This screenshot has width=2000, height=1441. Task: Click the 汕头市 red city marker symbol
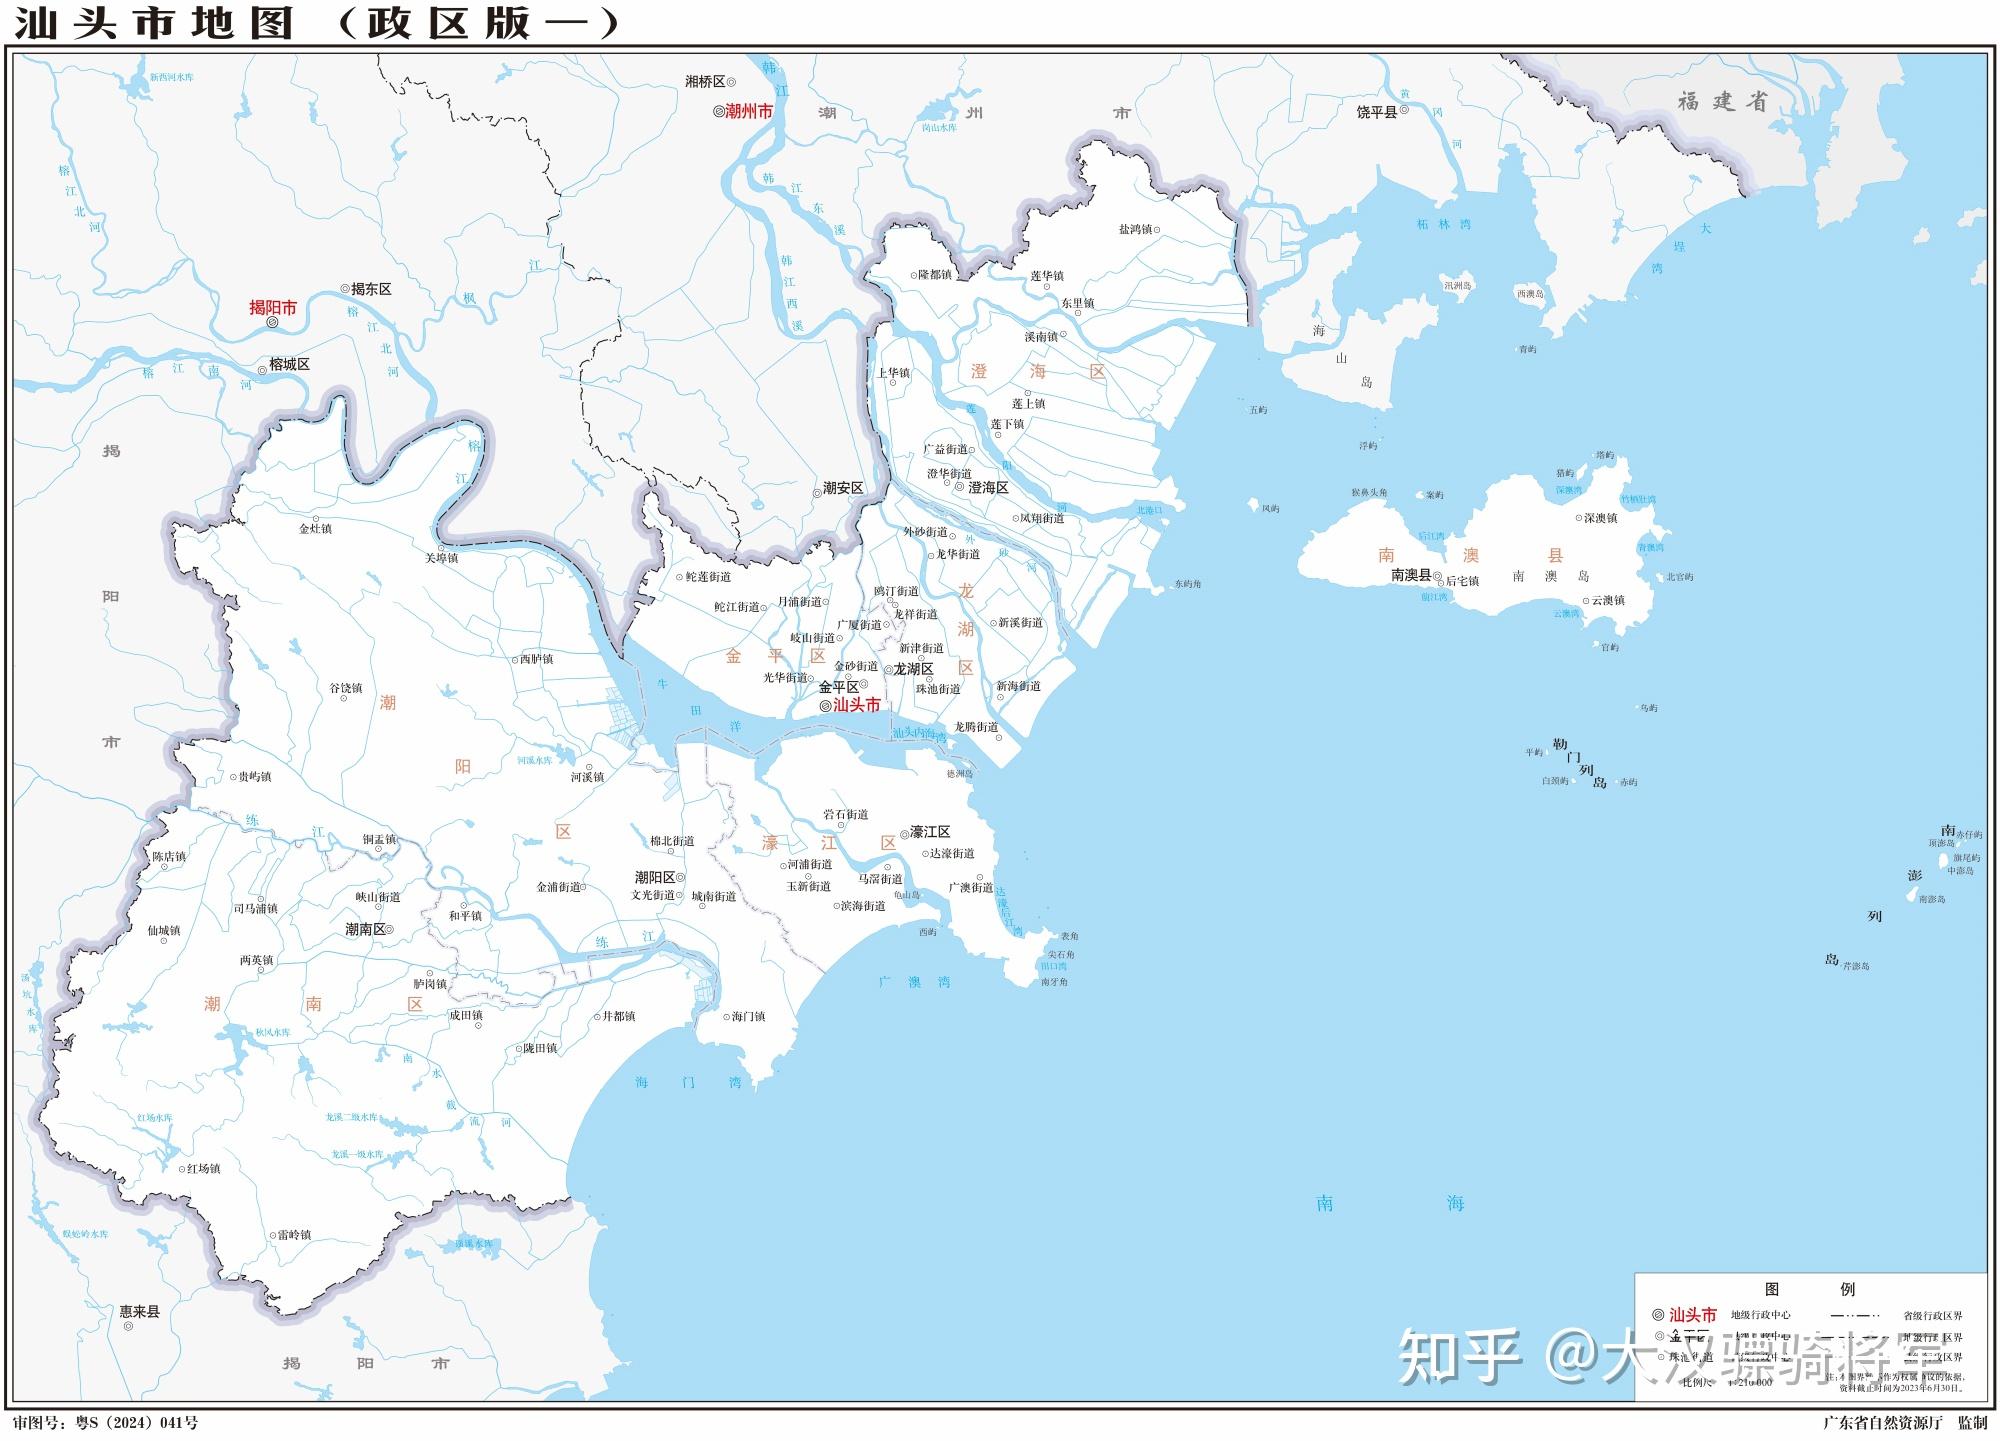[x=826, y=707]
